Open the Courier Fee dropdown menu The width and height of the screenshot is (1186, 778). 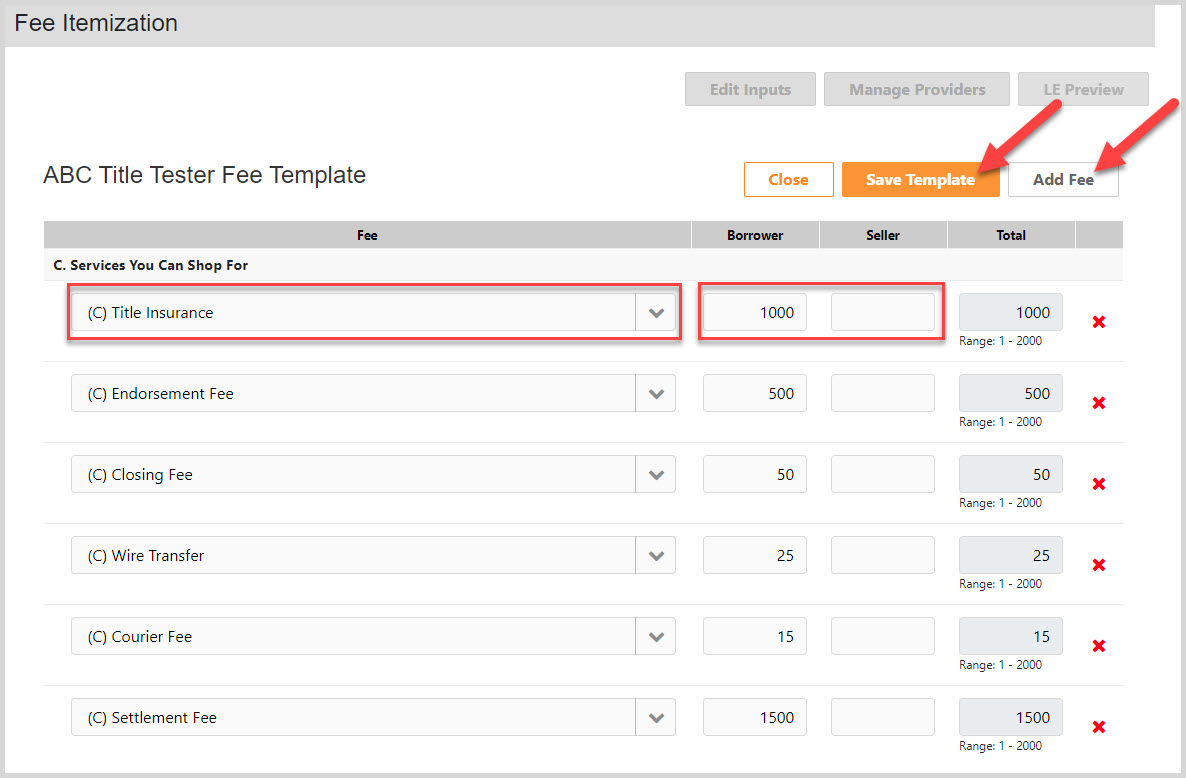(656, 636)
